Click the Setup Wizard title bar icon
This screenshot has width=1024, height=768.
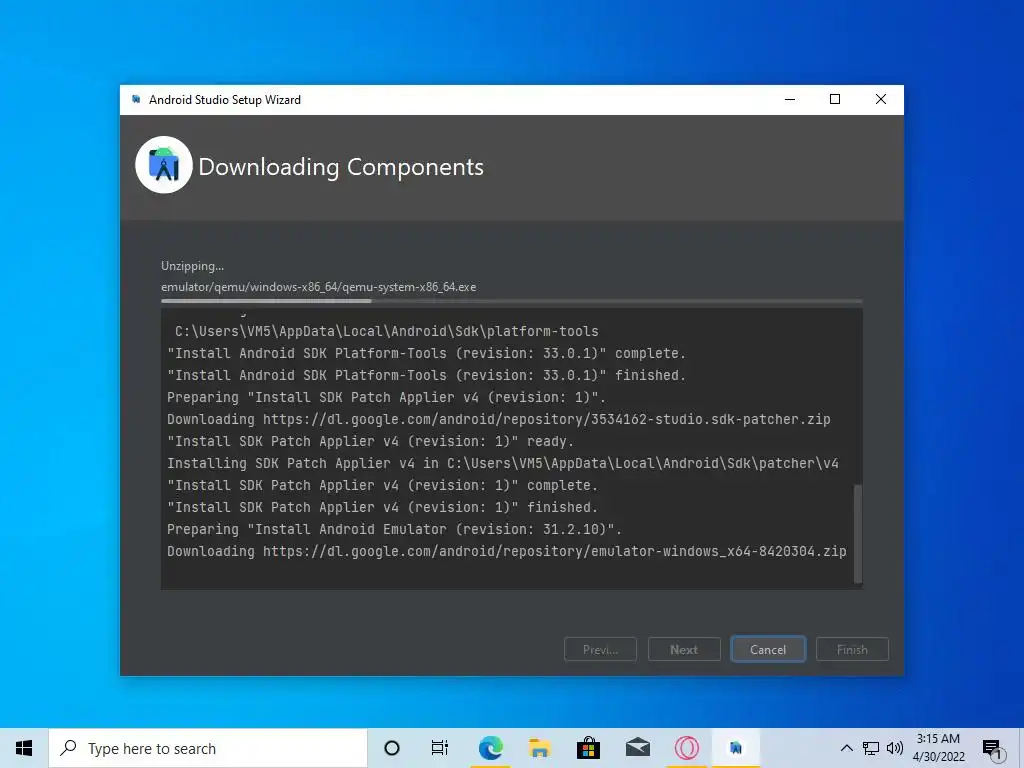coord(136,99)
